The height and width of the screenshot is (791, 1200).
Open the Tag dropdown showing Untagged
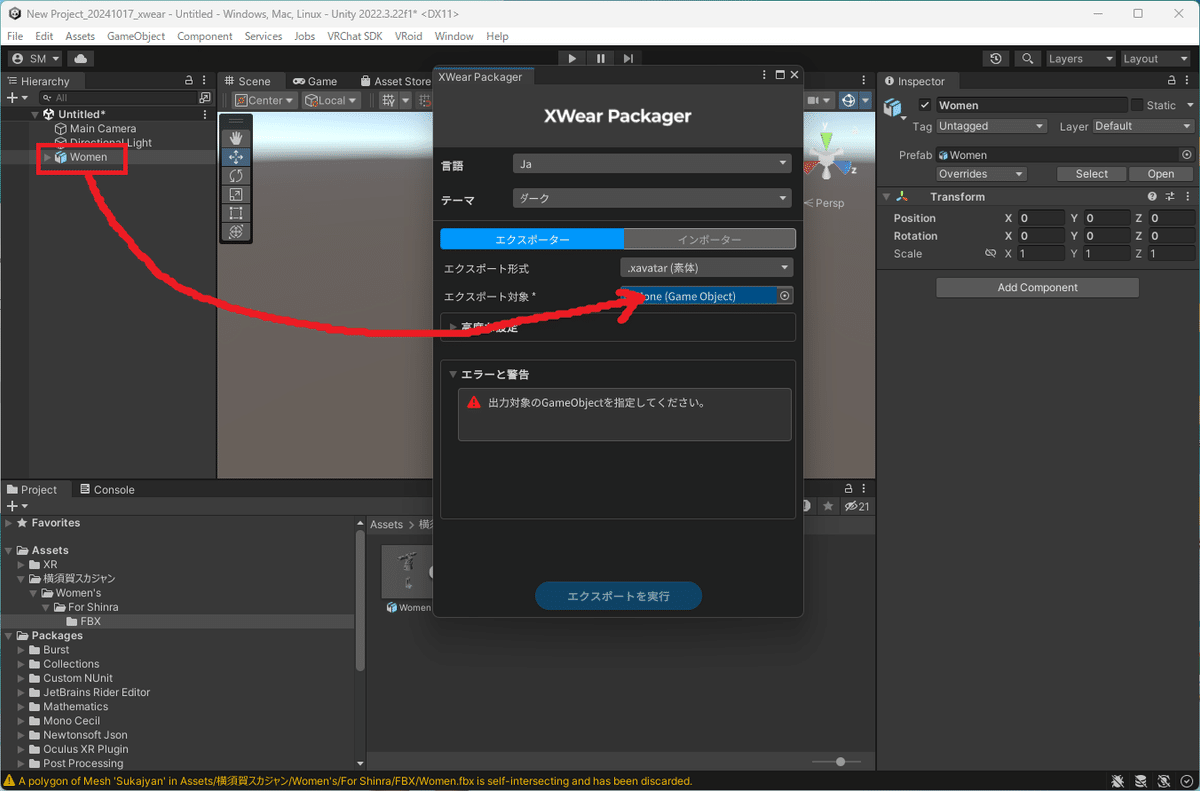tap(991, 126)
